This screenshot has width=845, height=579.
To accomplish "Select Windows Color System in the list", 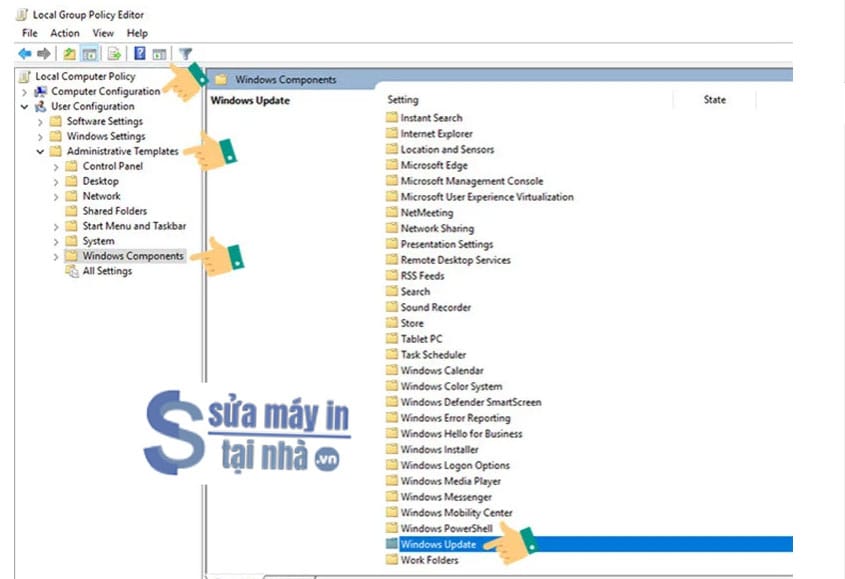I will (x=451, y=386).
